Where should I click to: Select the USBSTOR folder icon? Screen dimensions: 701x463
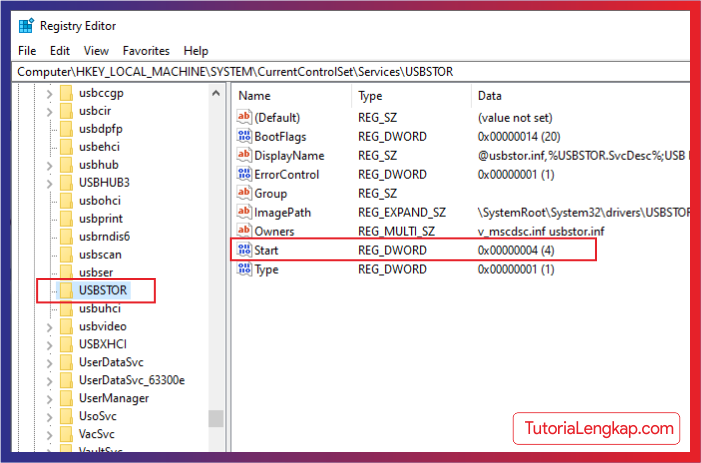(x=66, y=290)
